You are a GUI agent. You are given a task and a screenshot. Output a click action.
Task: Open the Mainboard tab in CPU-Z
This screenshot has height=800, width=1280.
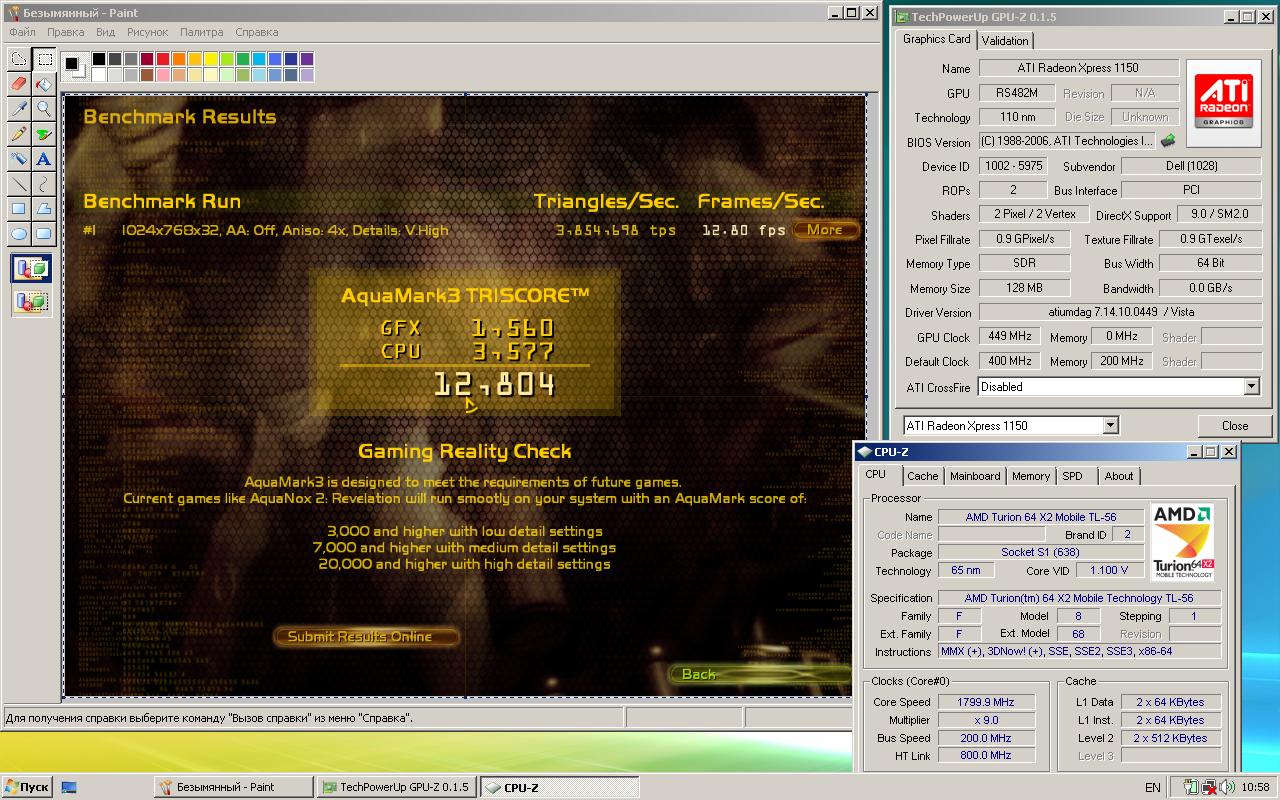coord(974,476)
